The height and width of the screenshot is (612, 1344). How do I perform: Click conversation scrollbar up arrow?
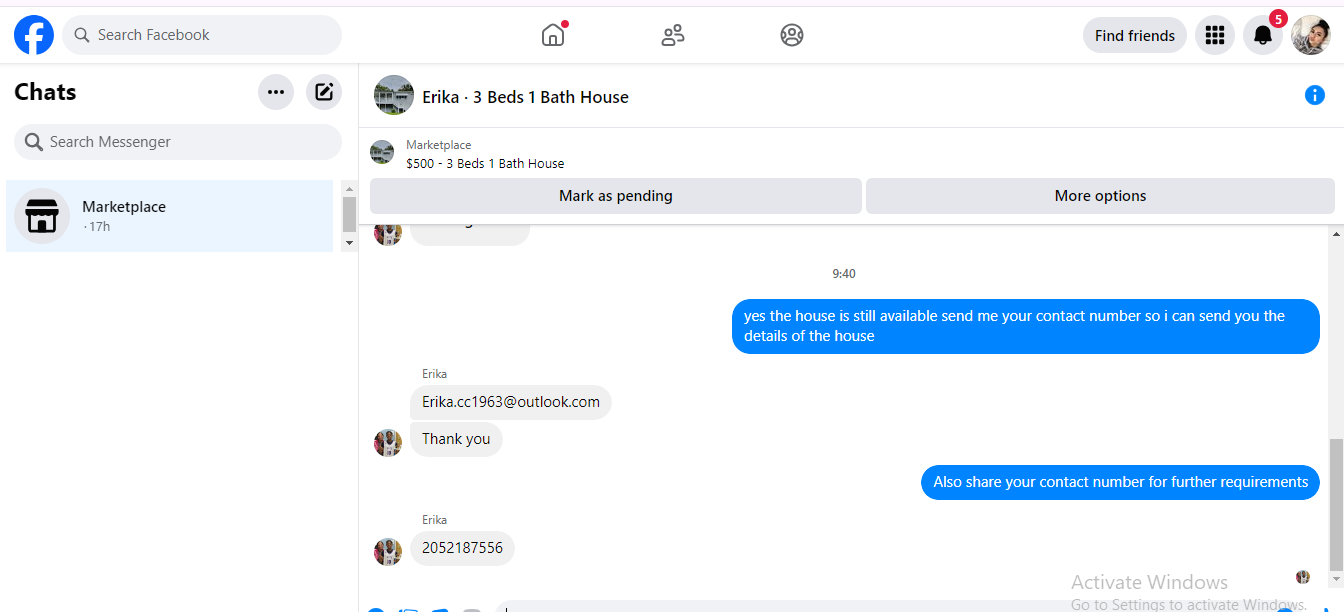click(1337, 234)
